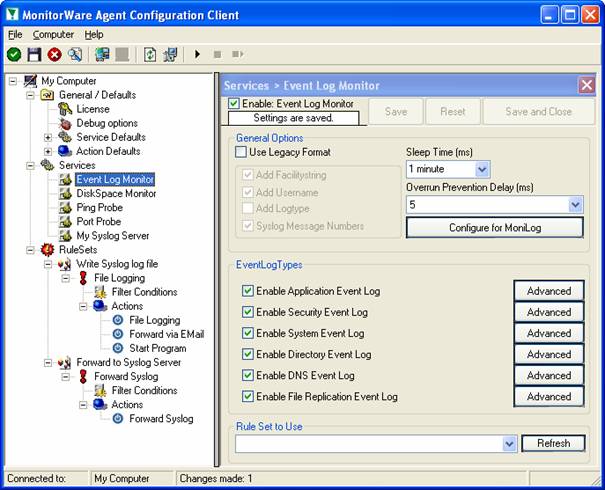Click the Forward Syslog red exclamation rule icon
Image resolution: width=605 pixels, height=490 pixels.
point(83,377)
